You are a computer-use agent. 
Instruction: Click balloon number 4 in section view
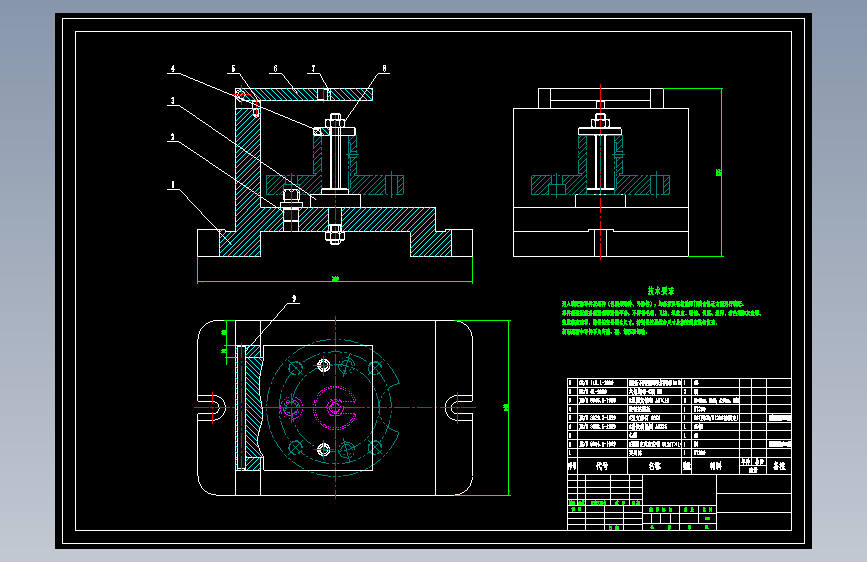tap(173, 69)
